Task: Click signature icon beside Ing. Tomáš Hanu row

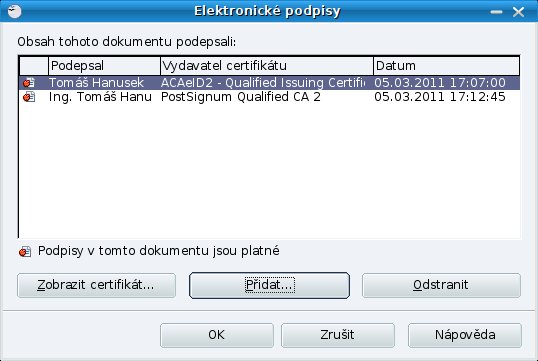Action: point(29,97)
